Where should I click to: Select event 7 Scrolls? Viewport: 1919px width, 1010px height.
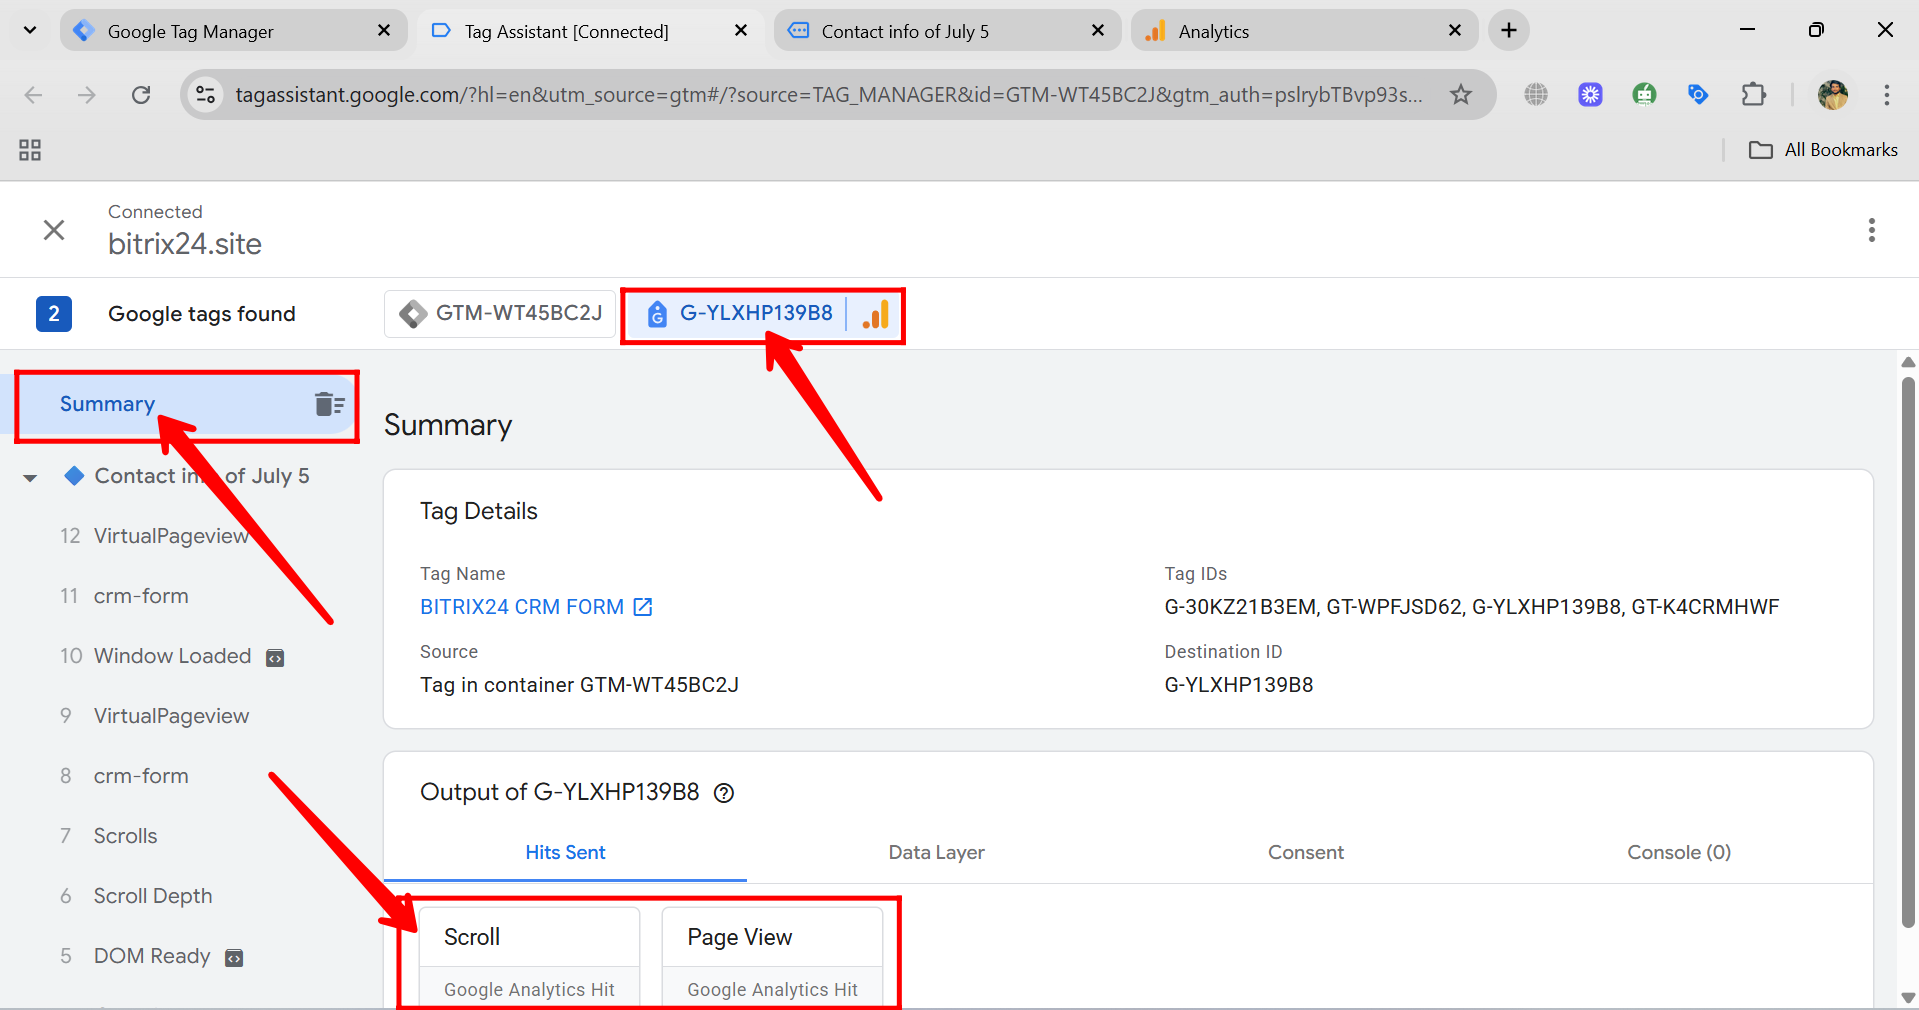[x=109, y=836]
